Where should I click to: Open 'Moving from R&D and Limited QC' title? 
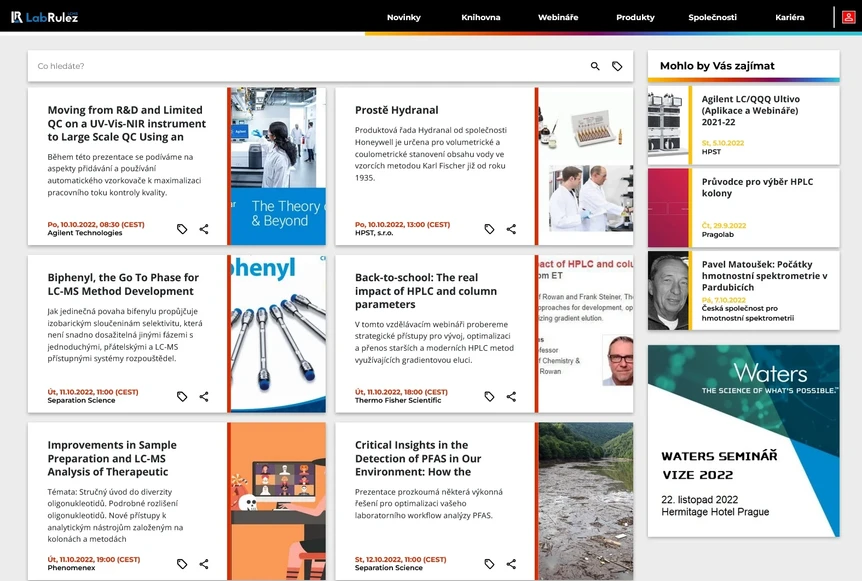pos(127,124)
